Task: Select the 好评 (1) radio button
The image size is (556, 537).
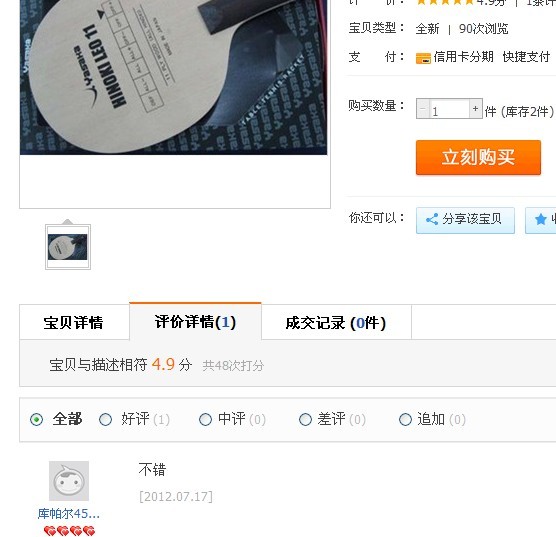Action: coord(105,420)
